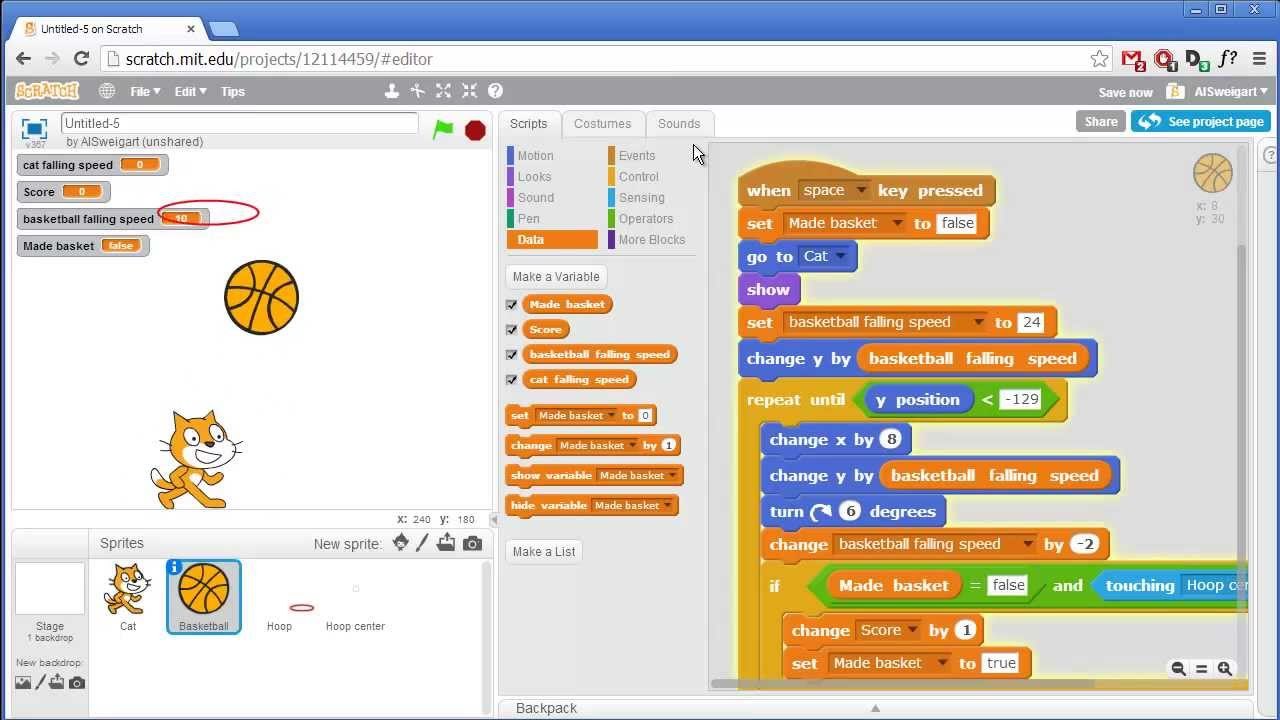This screenshot has width=1280, height=720.
Task: Open the Tips menu item
Action: 233,91
